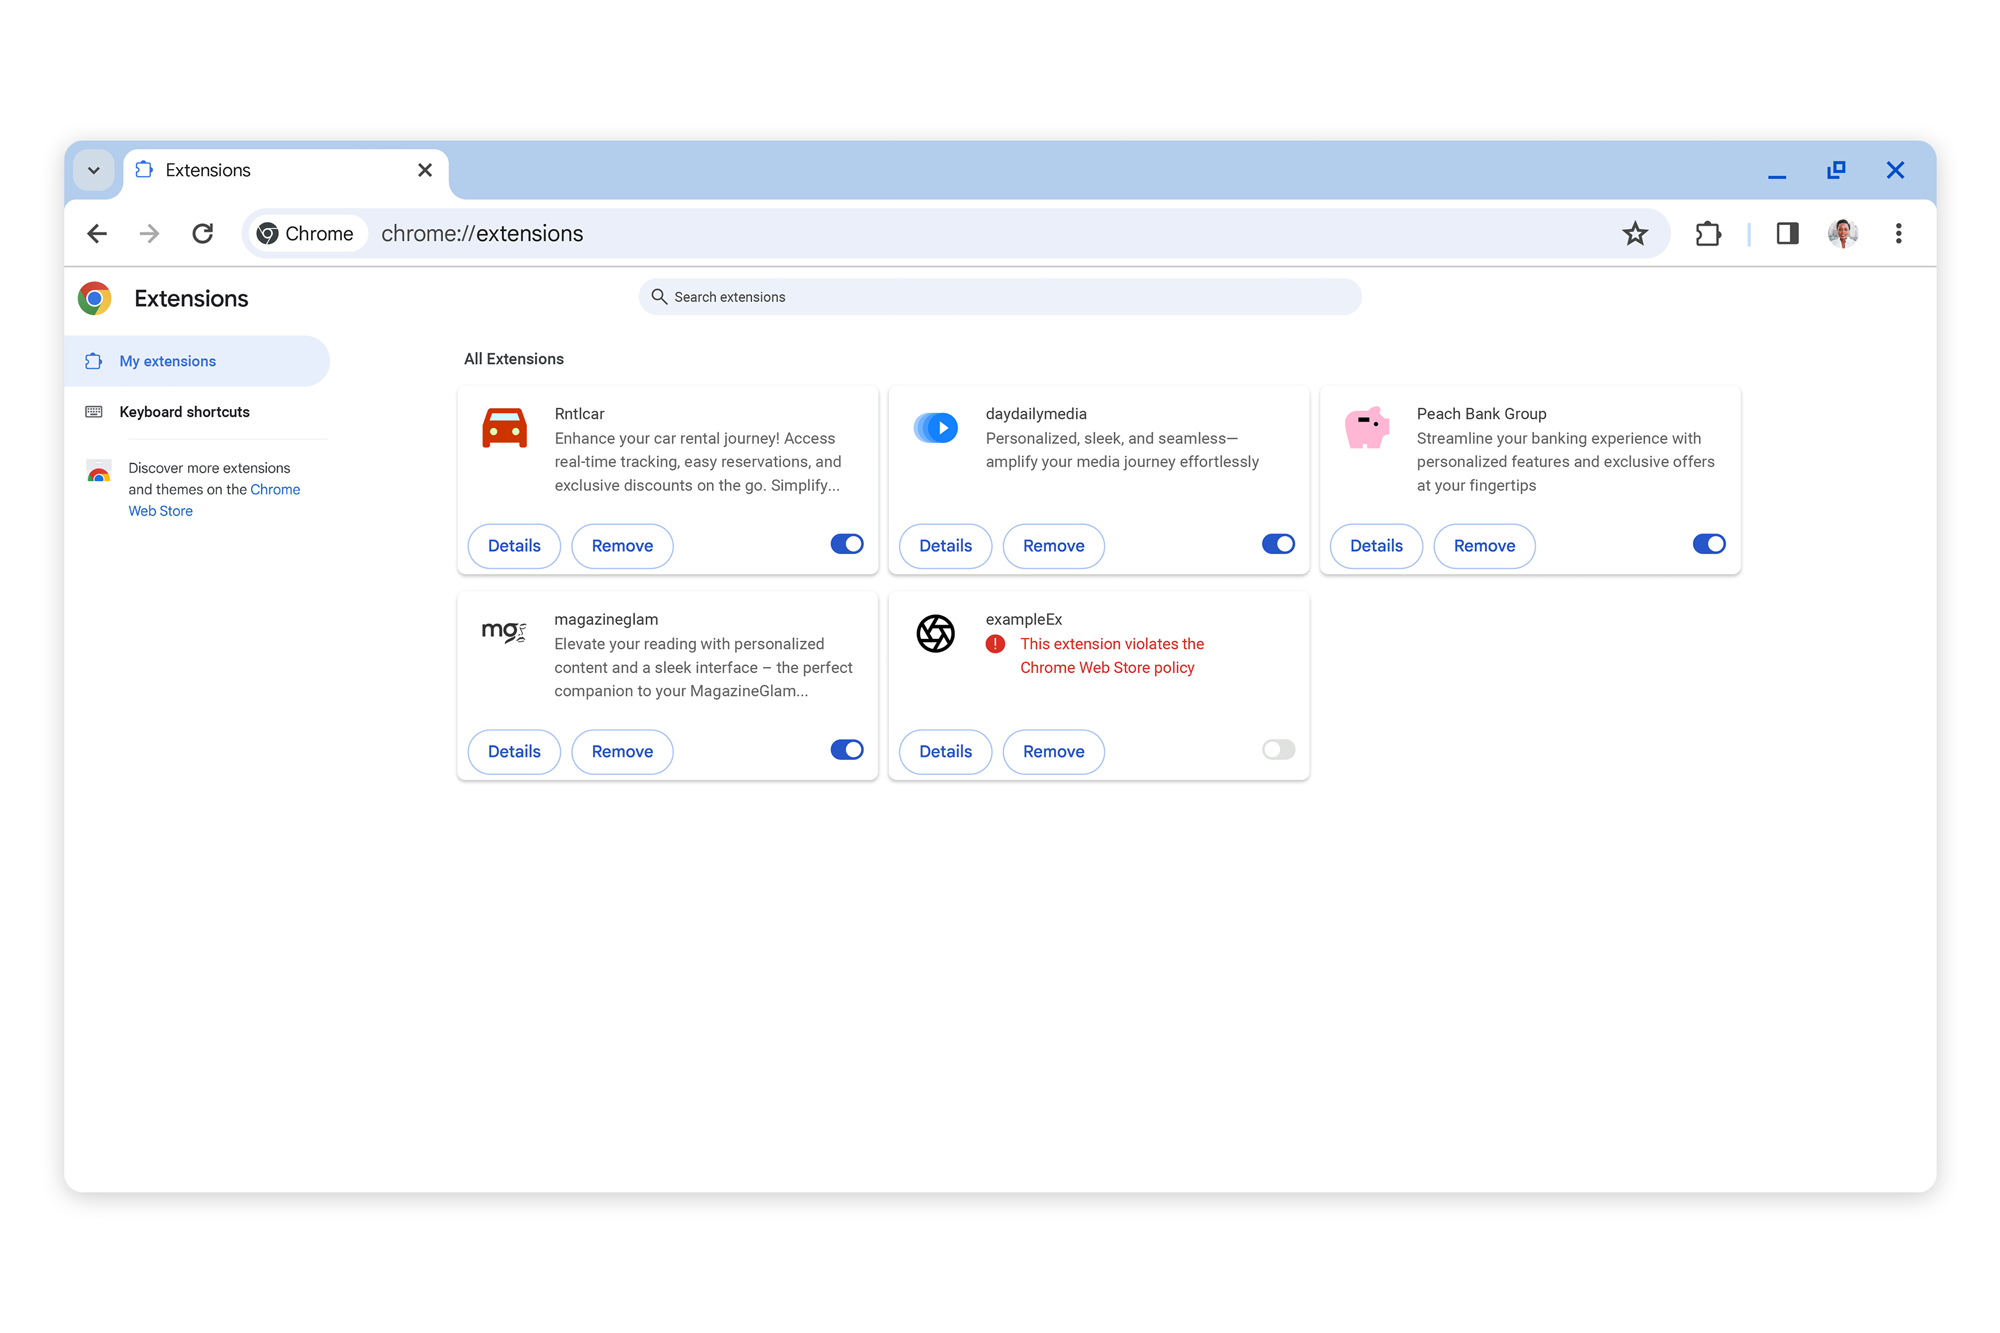Click the red policy violation warning icon
This screenshot has height=1333, width=2000.
995,644
